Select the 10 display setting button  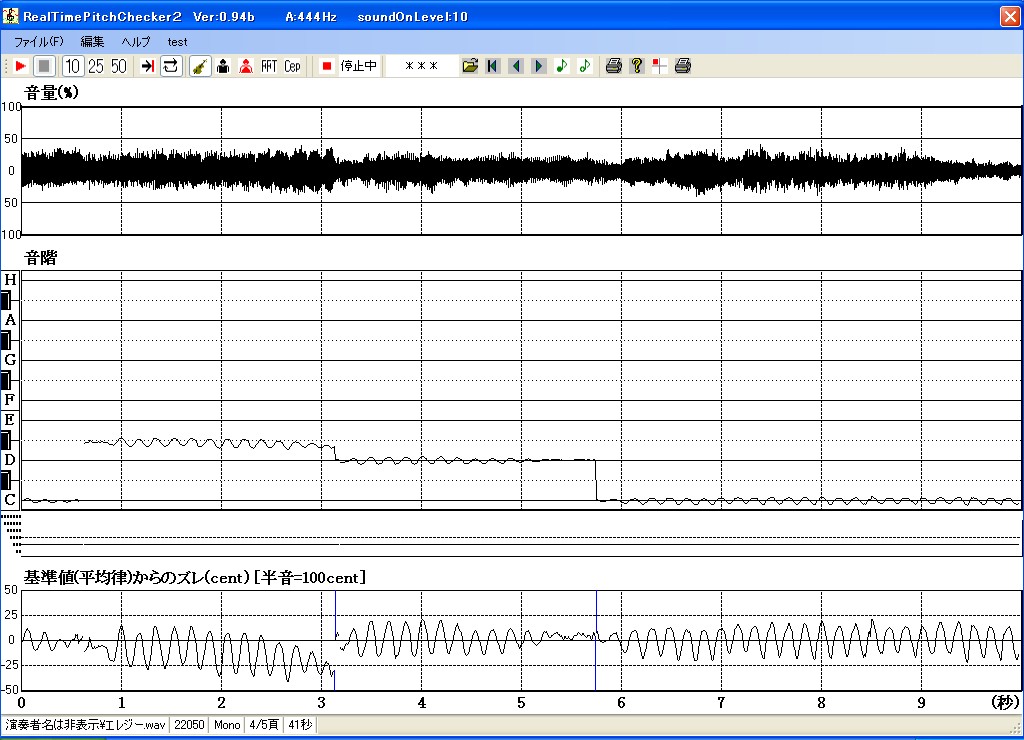[x=72, y=66]
